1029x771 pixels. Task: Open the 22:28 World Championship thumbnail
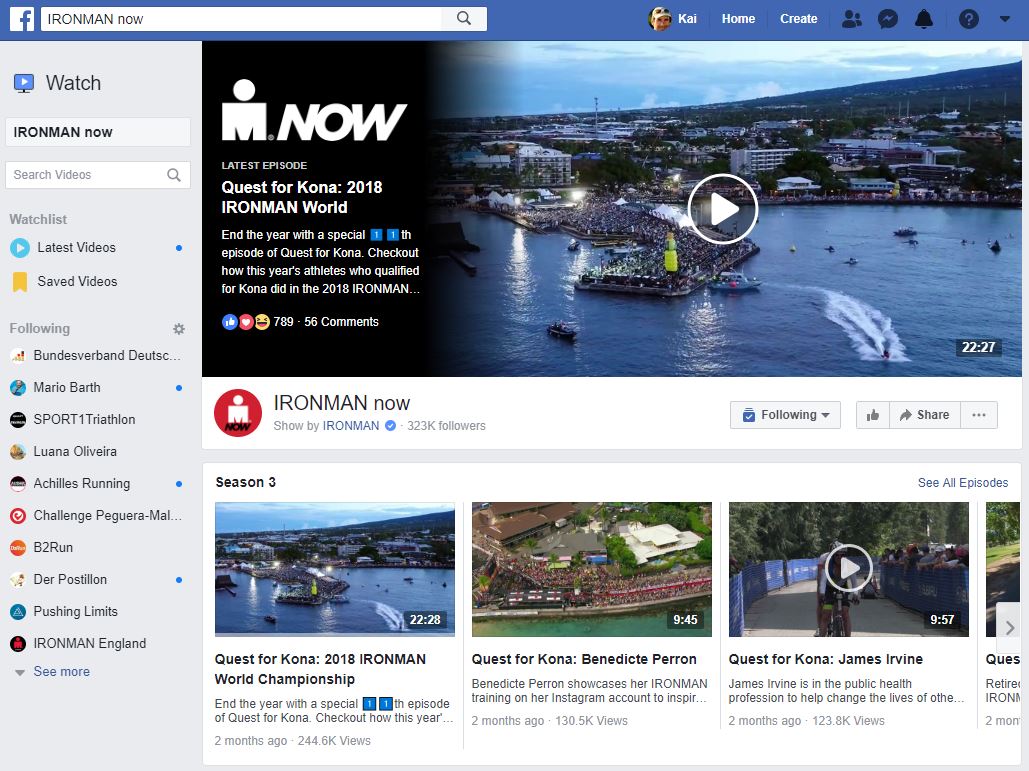point(335,570)
